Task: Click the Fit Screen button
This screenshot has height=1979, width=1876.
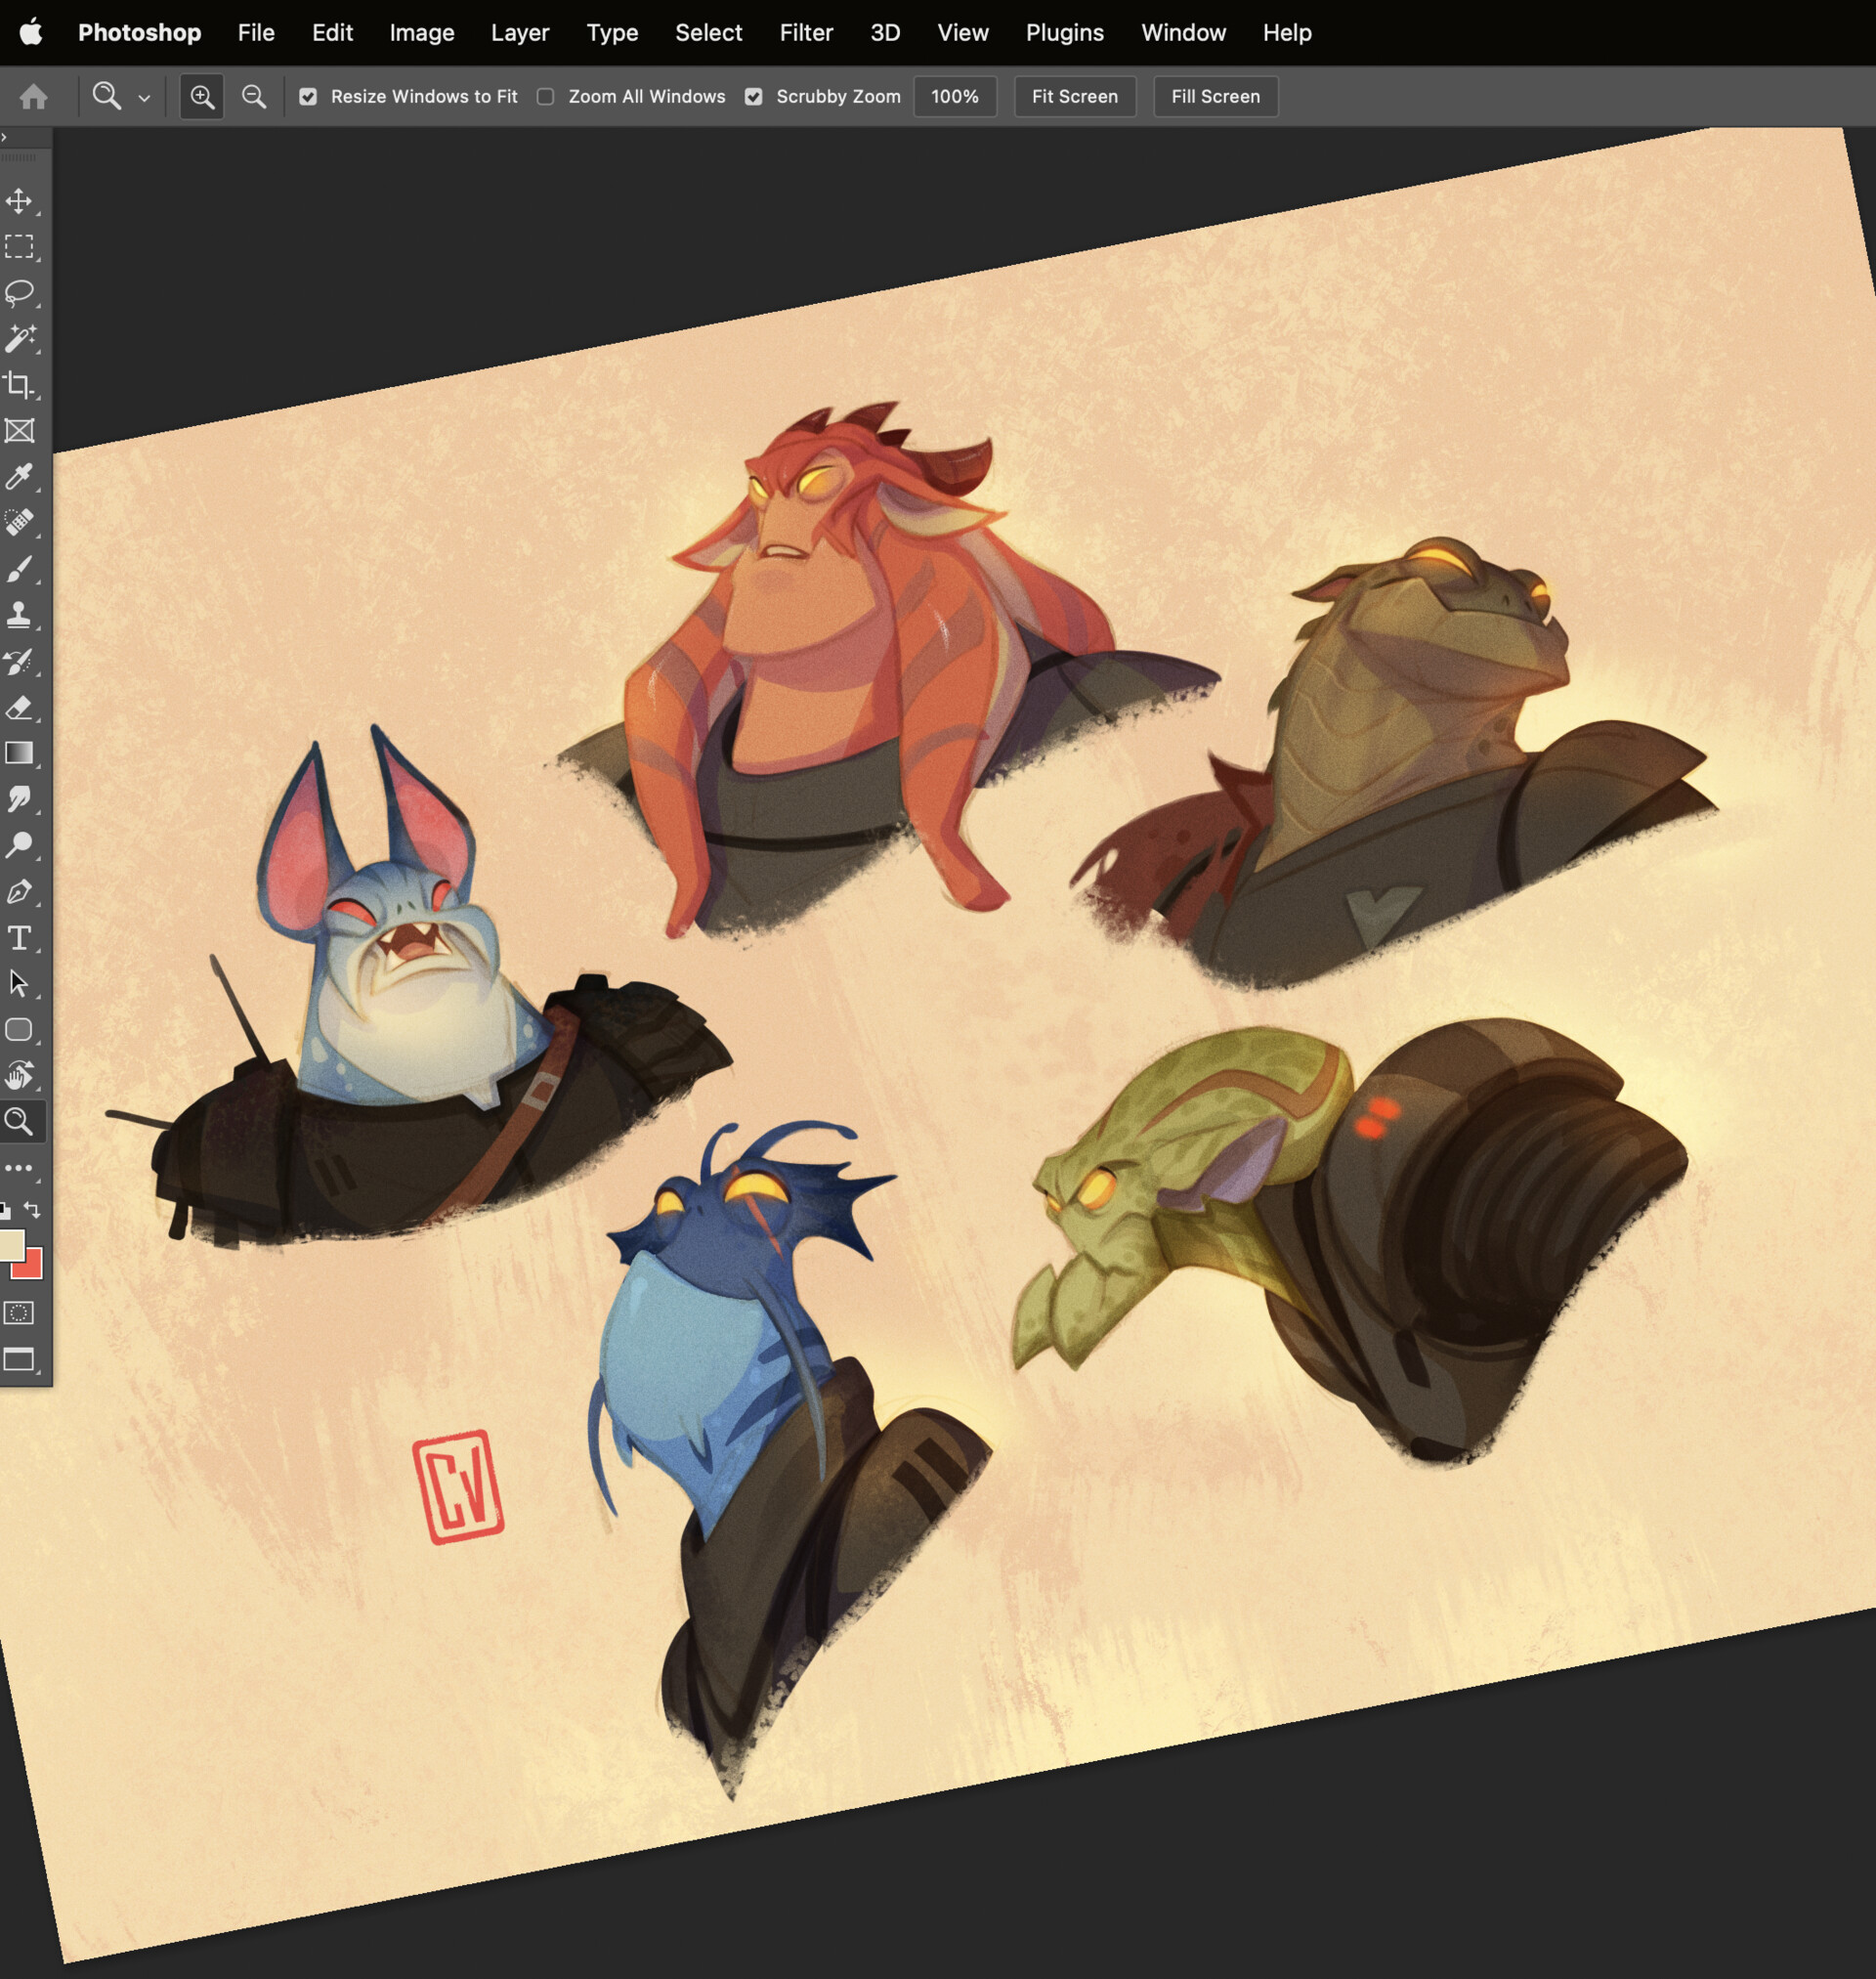Action: point(1074,96)
